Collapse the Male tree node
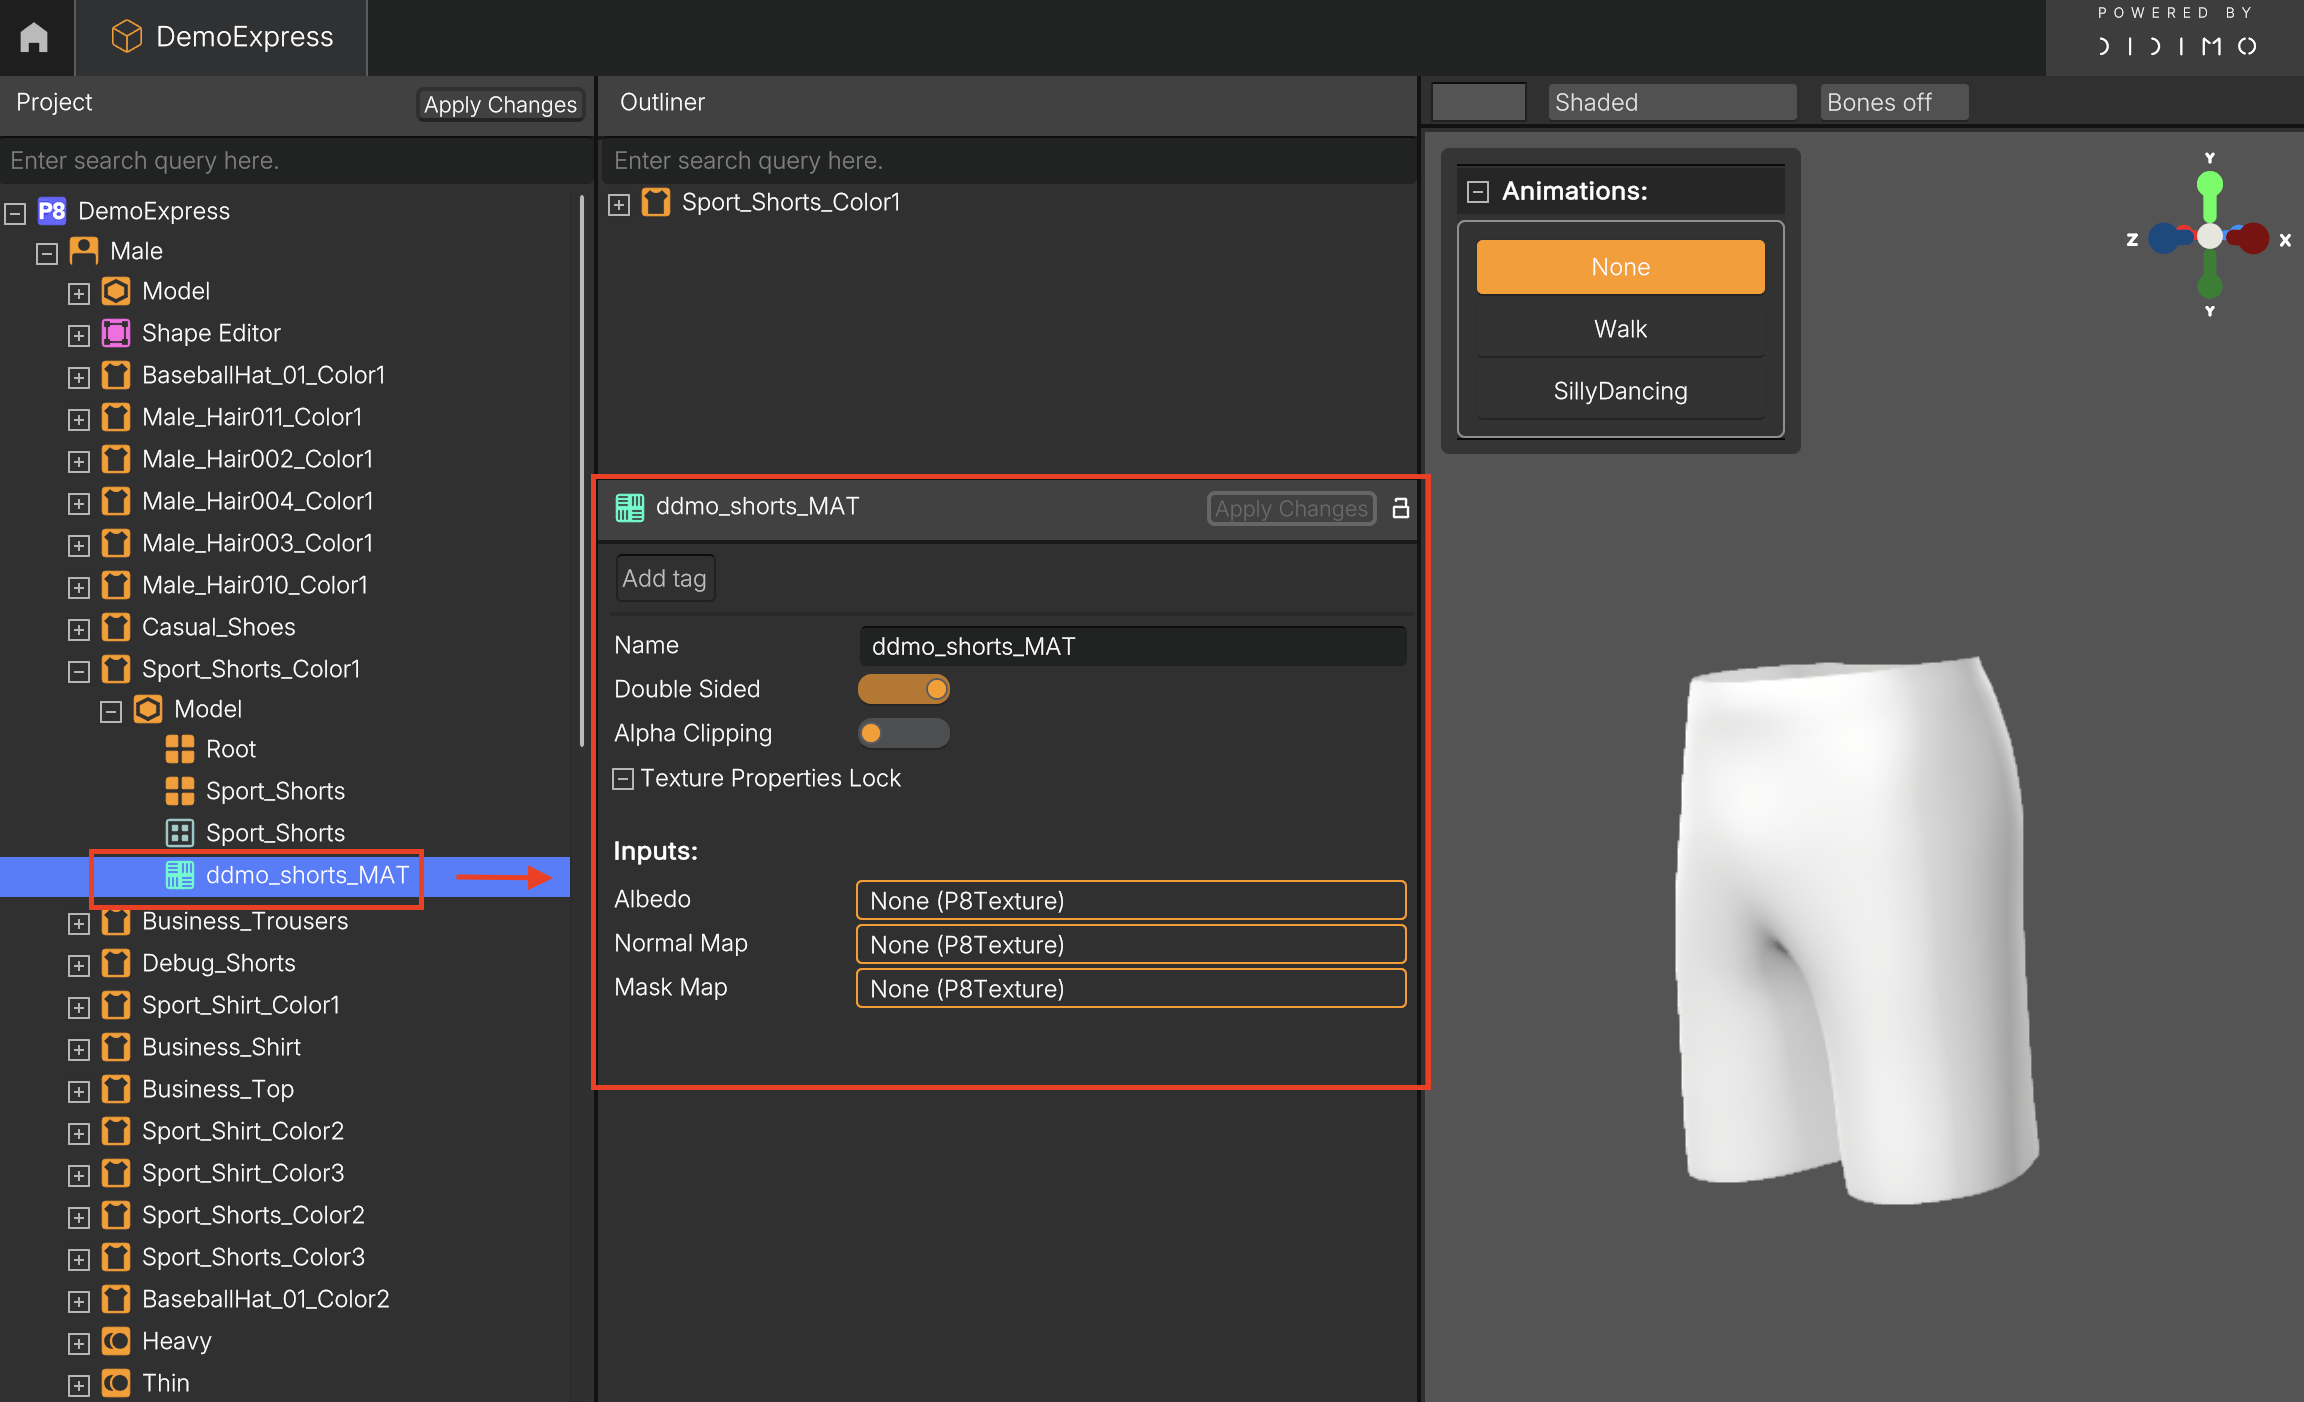Image resolution: width=2304 pixels, height=1402 pixels. pos(47,253)
